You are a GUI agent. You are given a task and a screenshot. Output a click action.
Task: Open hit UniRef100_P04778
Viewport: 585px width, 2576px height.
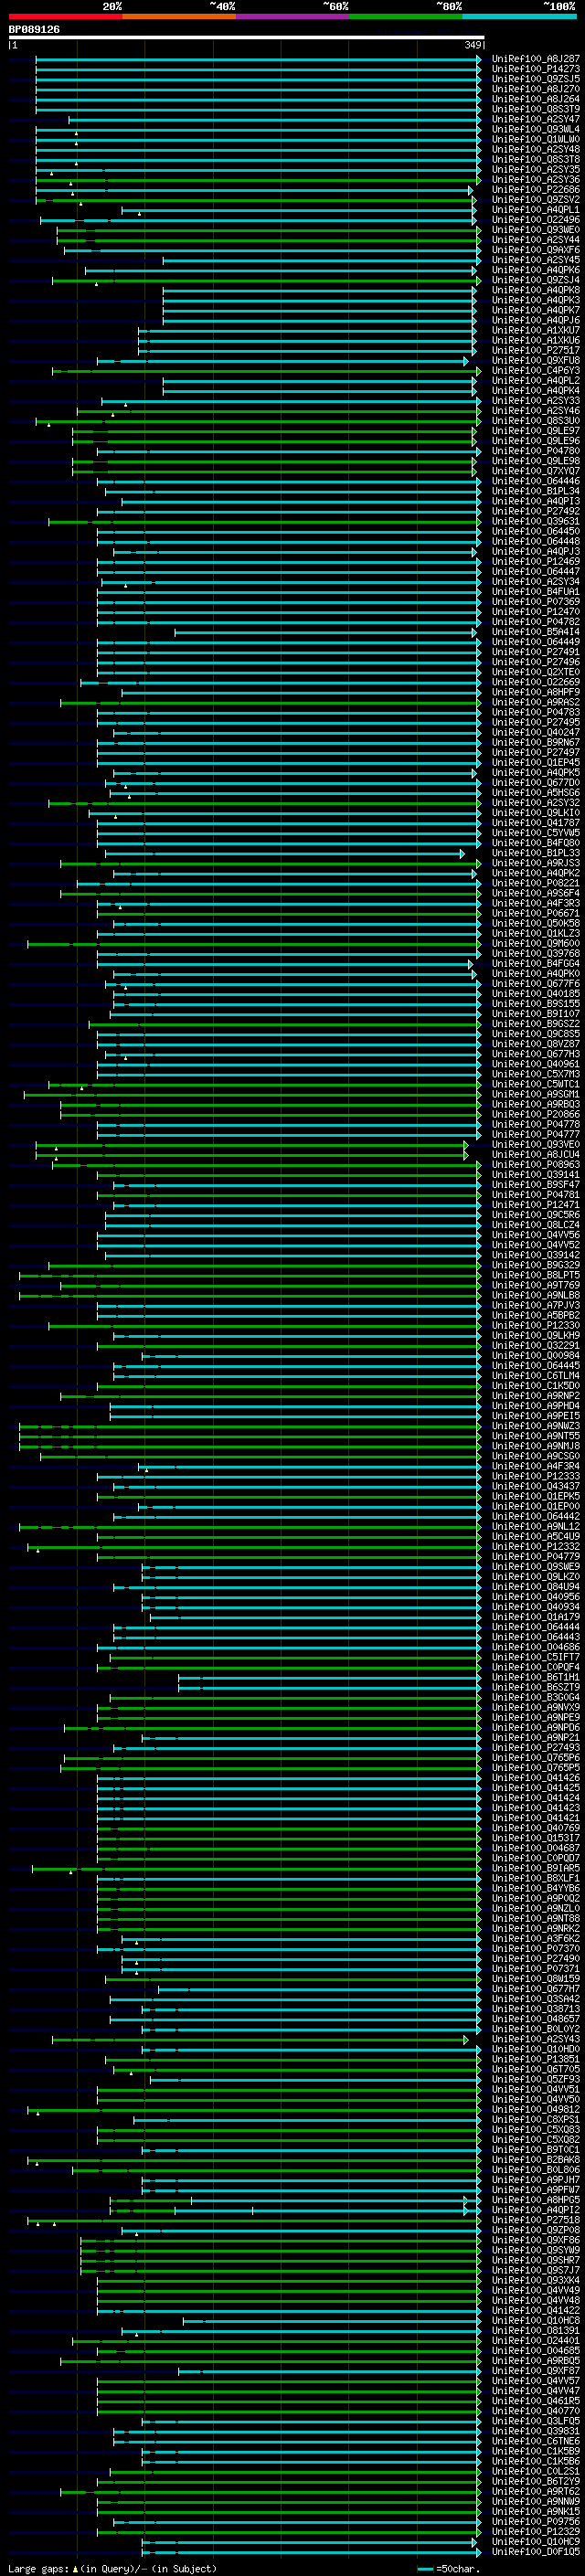[x=536, y=1124]
